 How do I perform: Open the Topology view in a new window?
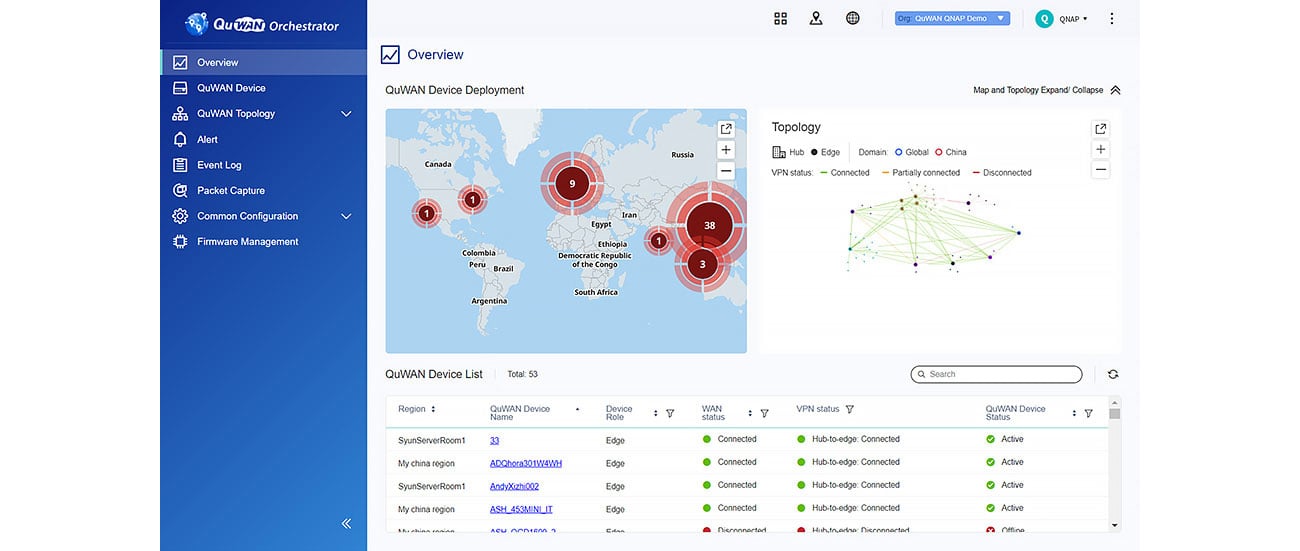[1100, 129]
